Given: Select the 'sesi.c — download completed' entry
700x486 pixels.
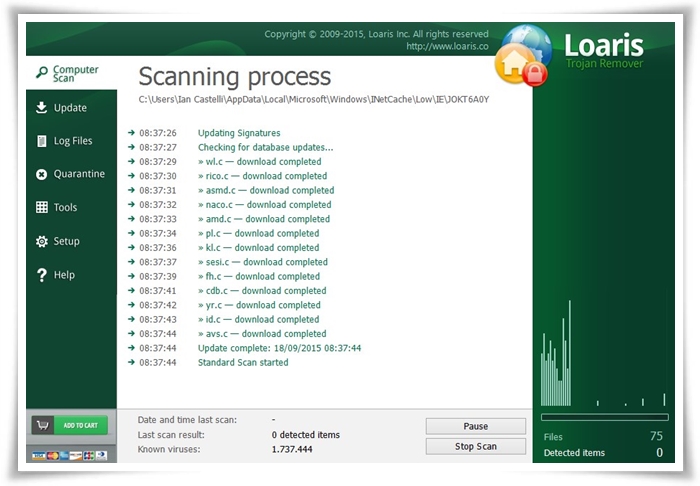Looking at the screenshot, I should pos(263,262).
